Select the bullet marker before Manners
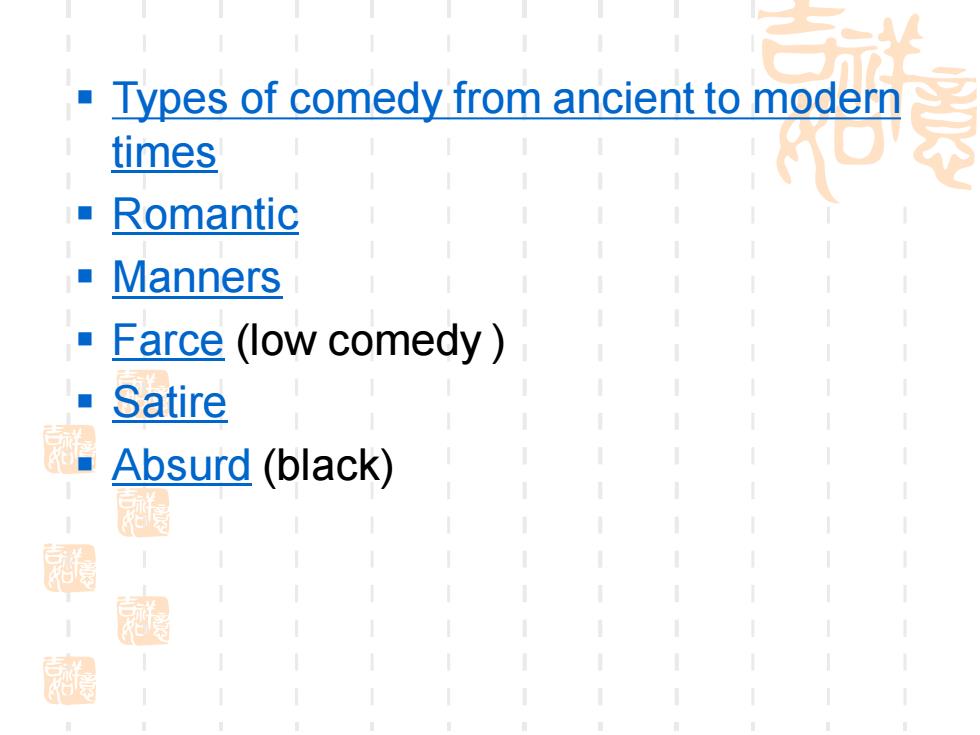 (86, 276)
